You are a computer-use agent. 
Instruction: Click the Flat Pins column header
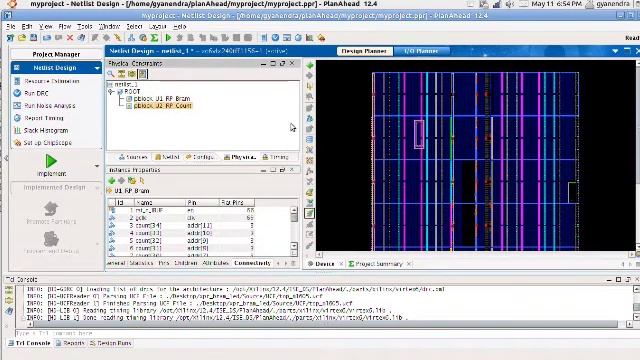click(237, 202)
